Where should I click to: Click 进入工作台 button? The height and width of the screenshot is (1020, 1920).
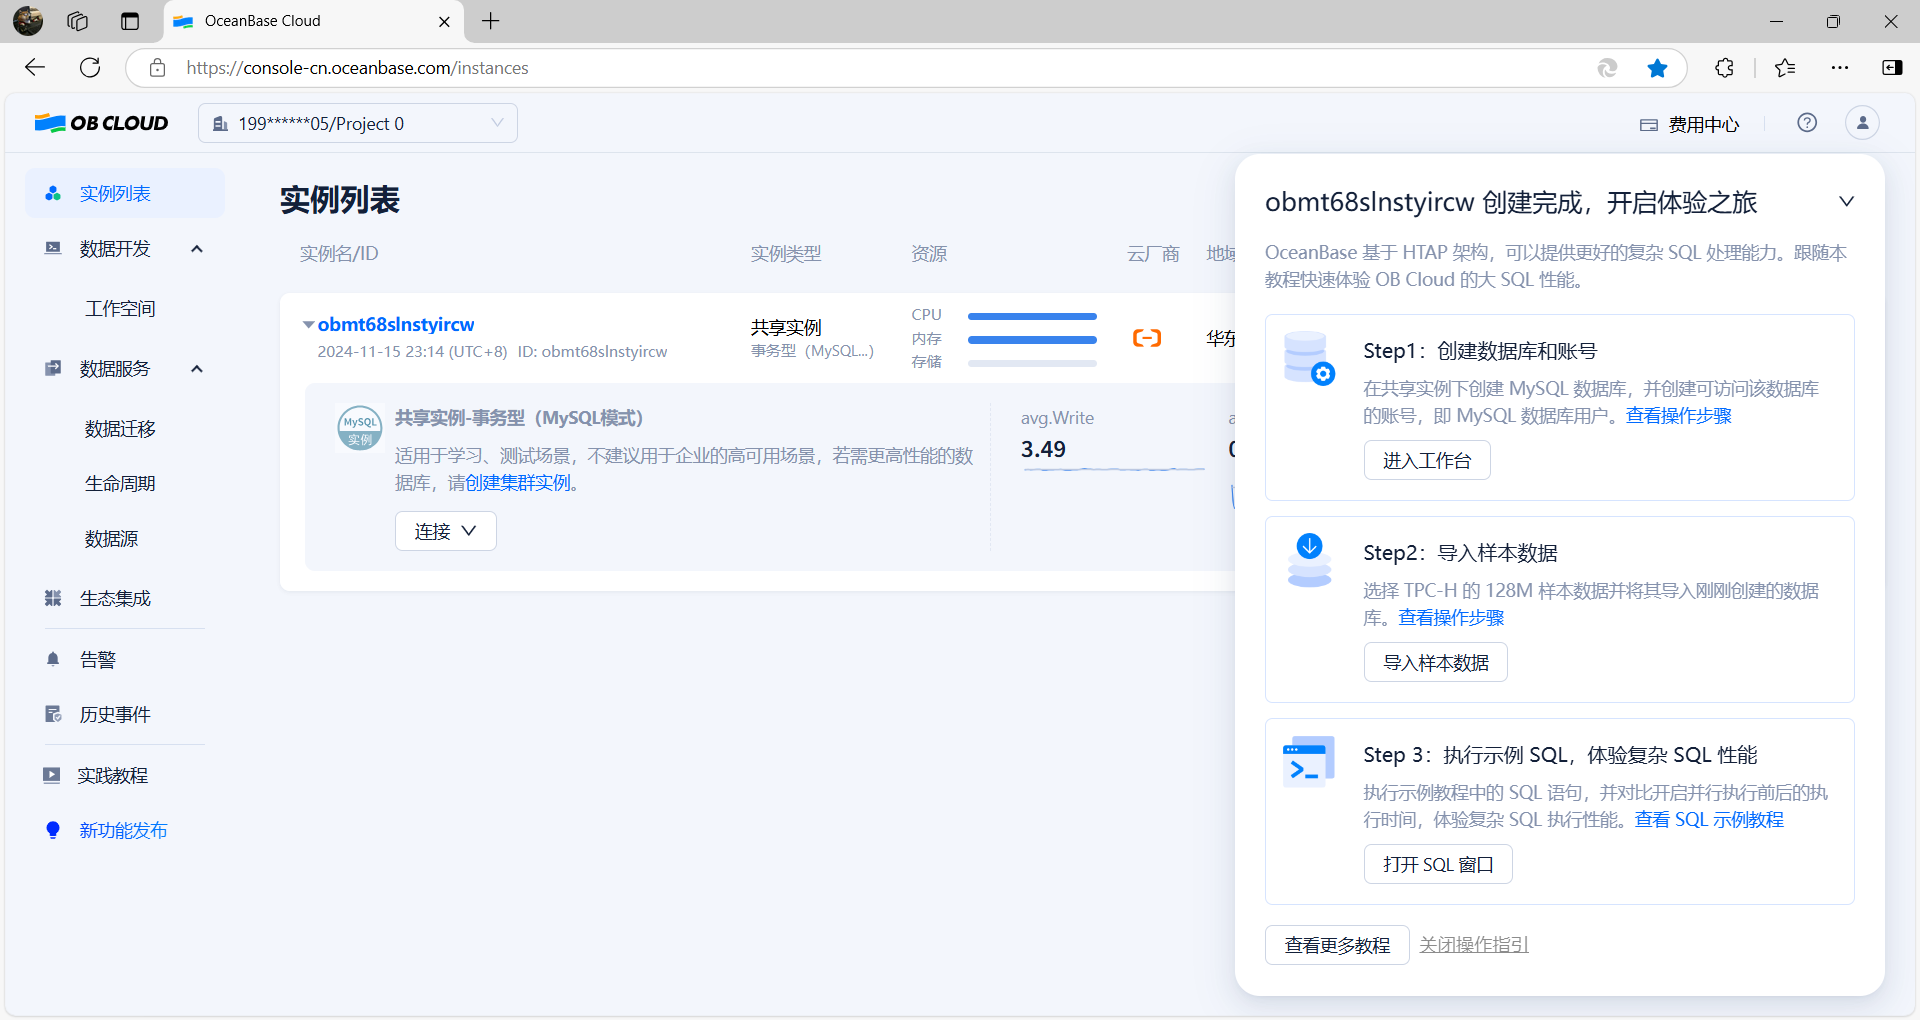click(x=1427, y=460)
